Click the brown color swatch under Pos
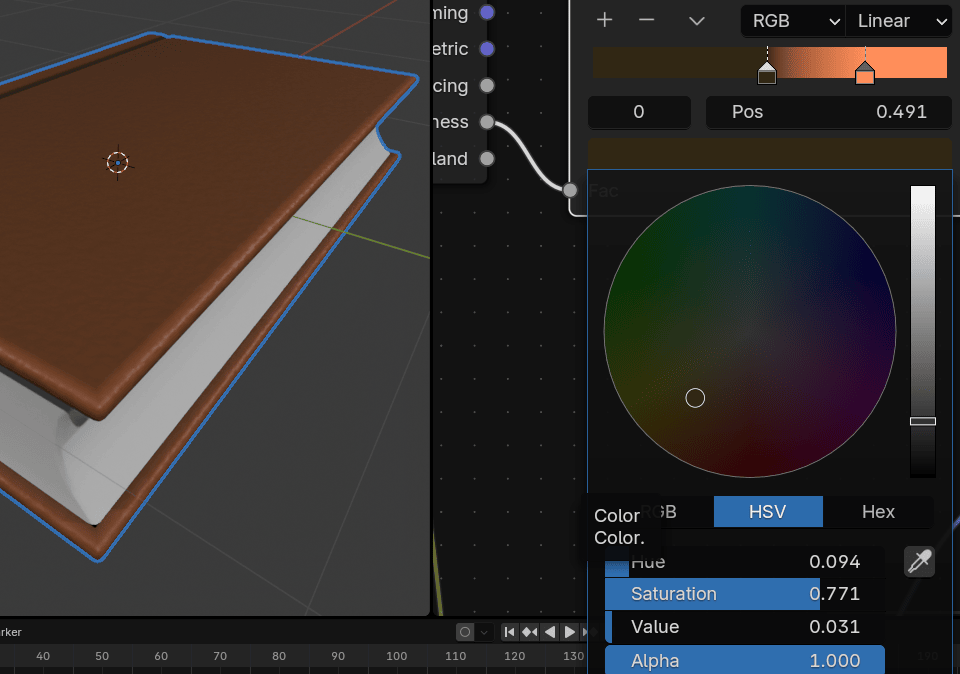This screenshot has width=960, height=674. tap(769, 152)
